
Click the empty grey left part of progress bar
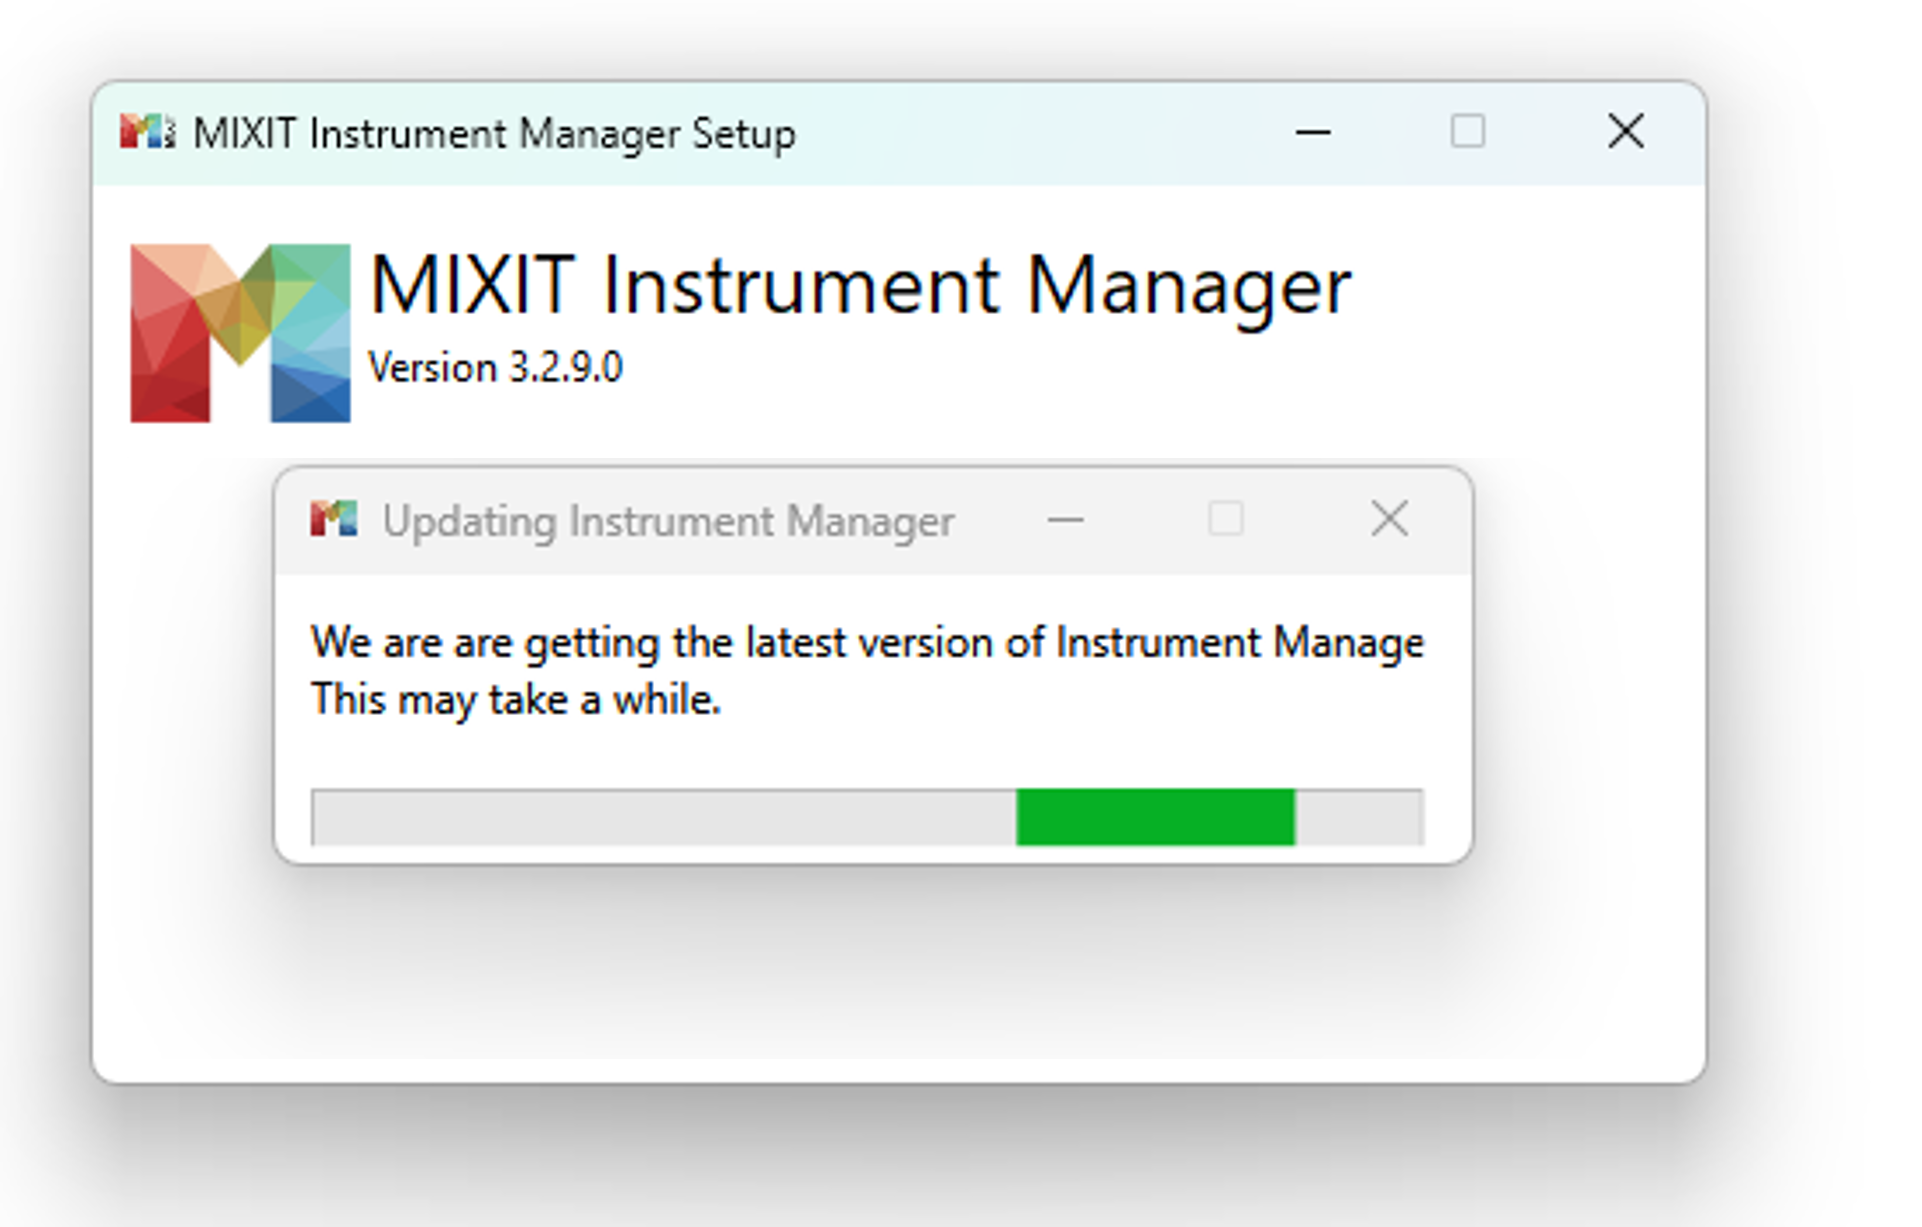point(660,817)
